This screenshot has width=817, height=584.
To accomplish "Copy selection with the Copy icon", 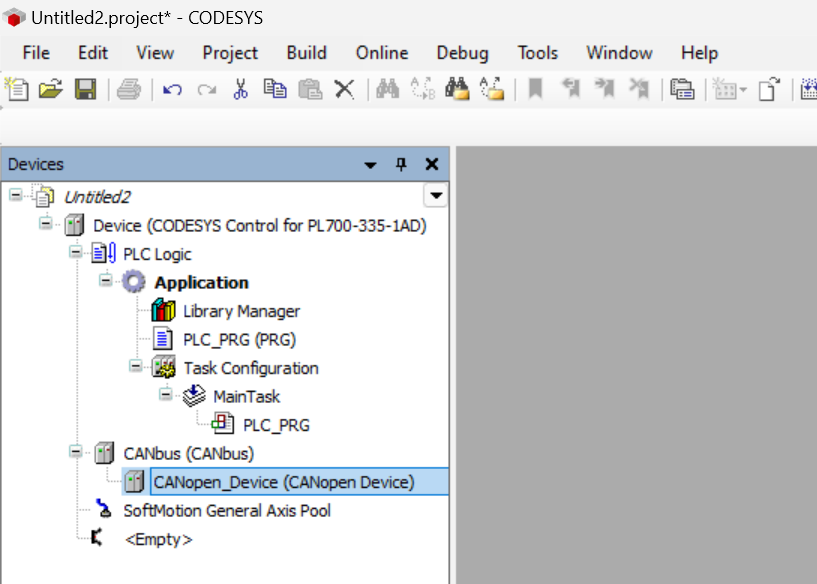I will point(275,89).
